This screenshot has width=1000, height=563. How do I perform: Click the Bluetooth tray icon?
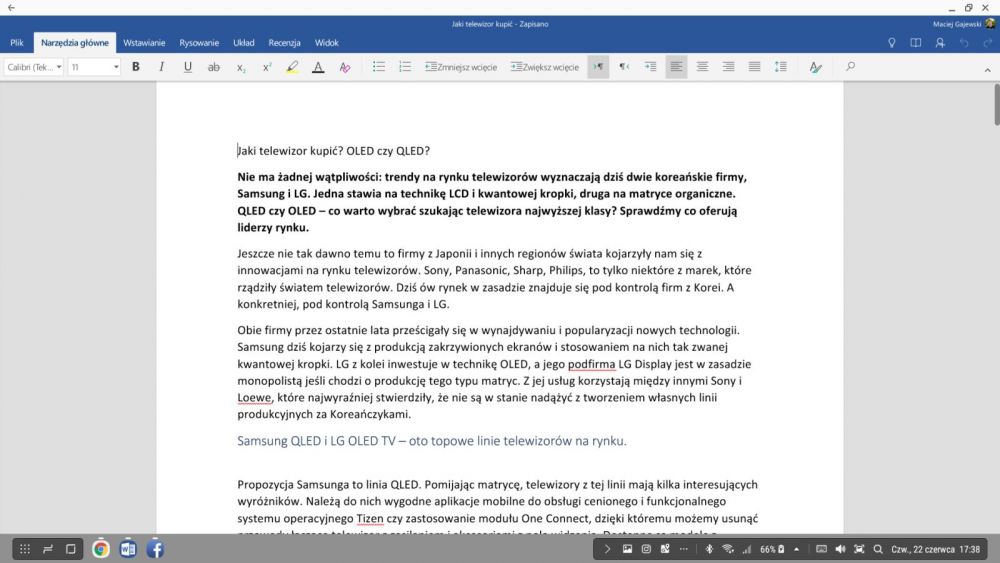(709, 549)
